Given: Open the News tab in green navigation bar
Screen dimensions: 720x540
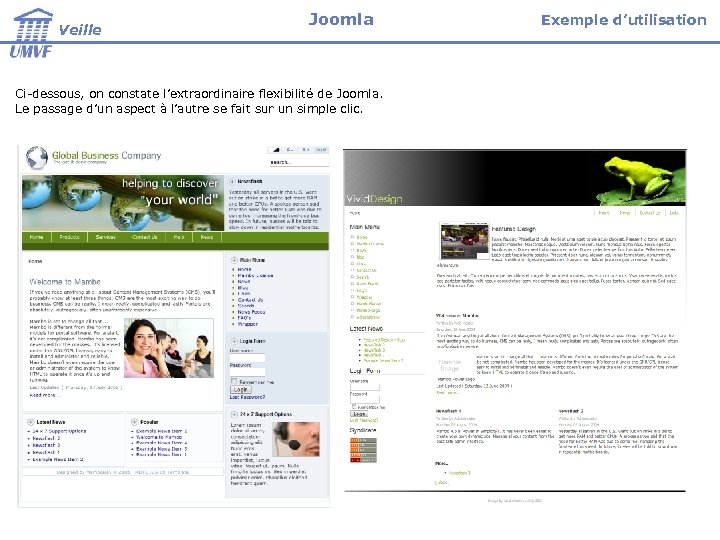Looking at the screenshot, I should pyautogui.click(x=207, y=237).
